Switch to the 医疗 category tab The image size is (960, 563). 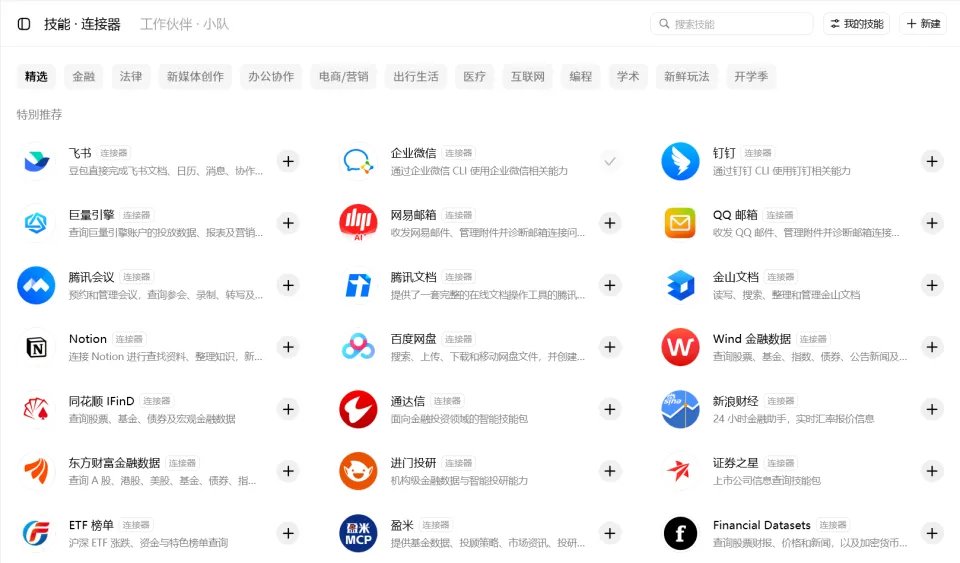coord(474,76)
